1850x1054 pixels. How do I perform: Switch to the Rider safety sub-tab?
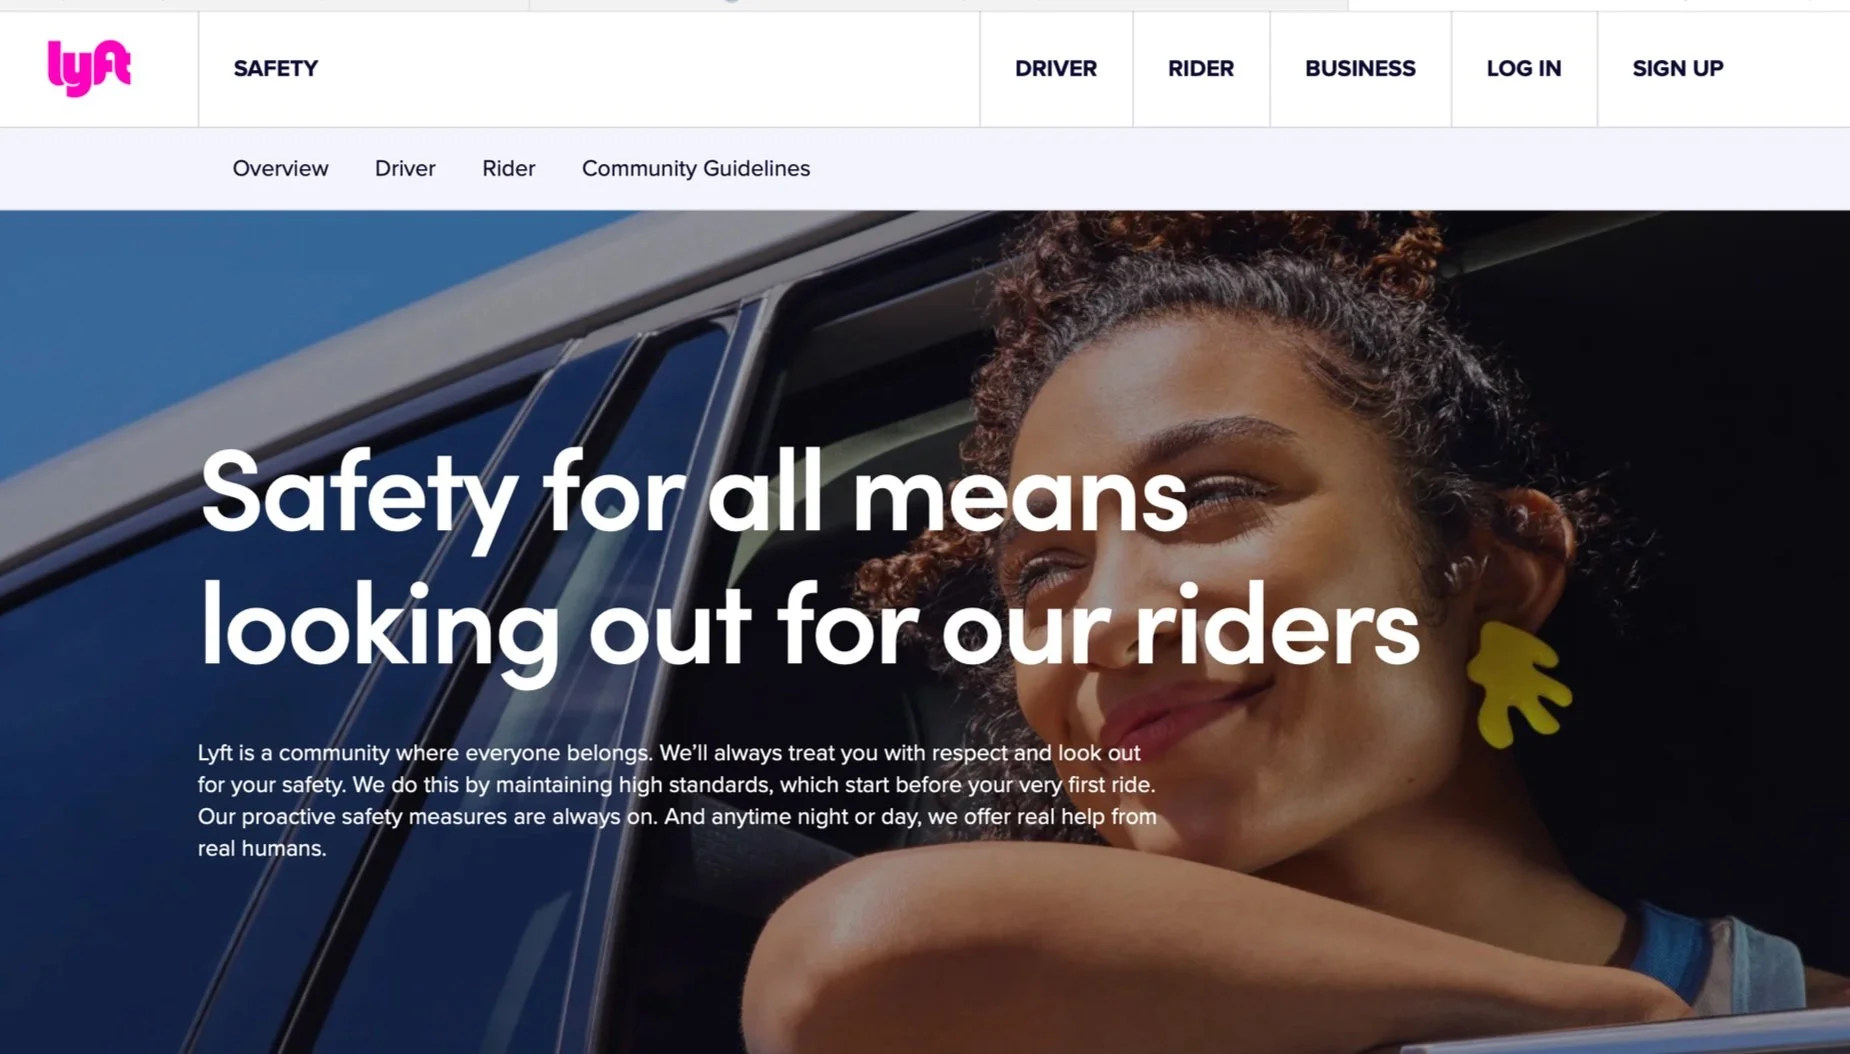tap(509, 168)
